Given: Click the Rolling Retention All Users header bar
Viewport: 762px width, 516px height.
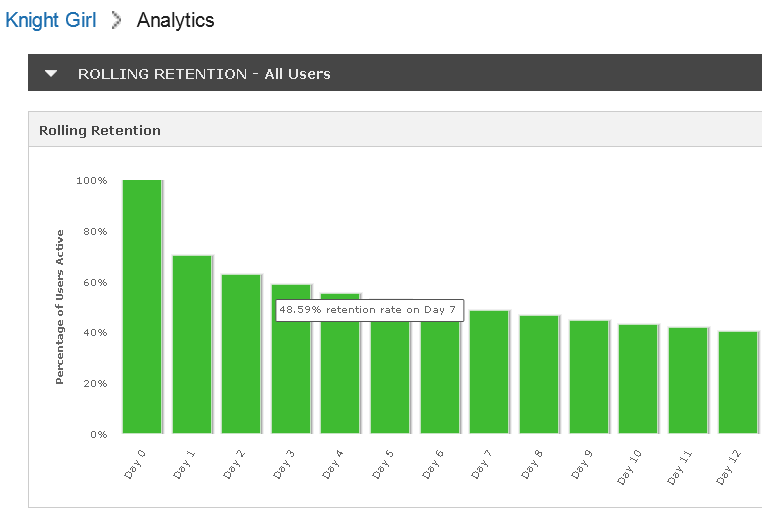Looking at the screenshot, I should [395, 72].
